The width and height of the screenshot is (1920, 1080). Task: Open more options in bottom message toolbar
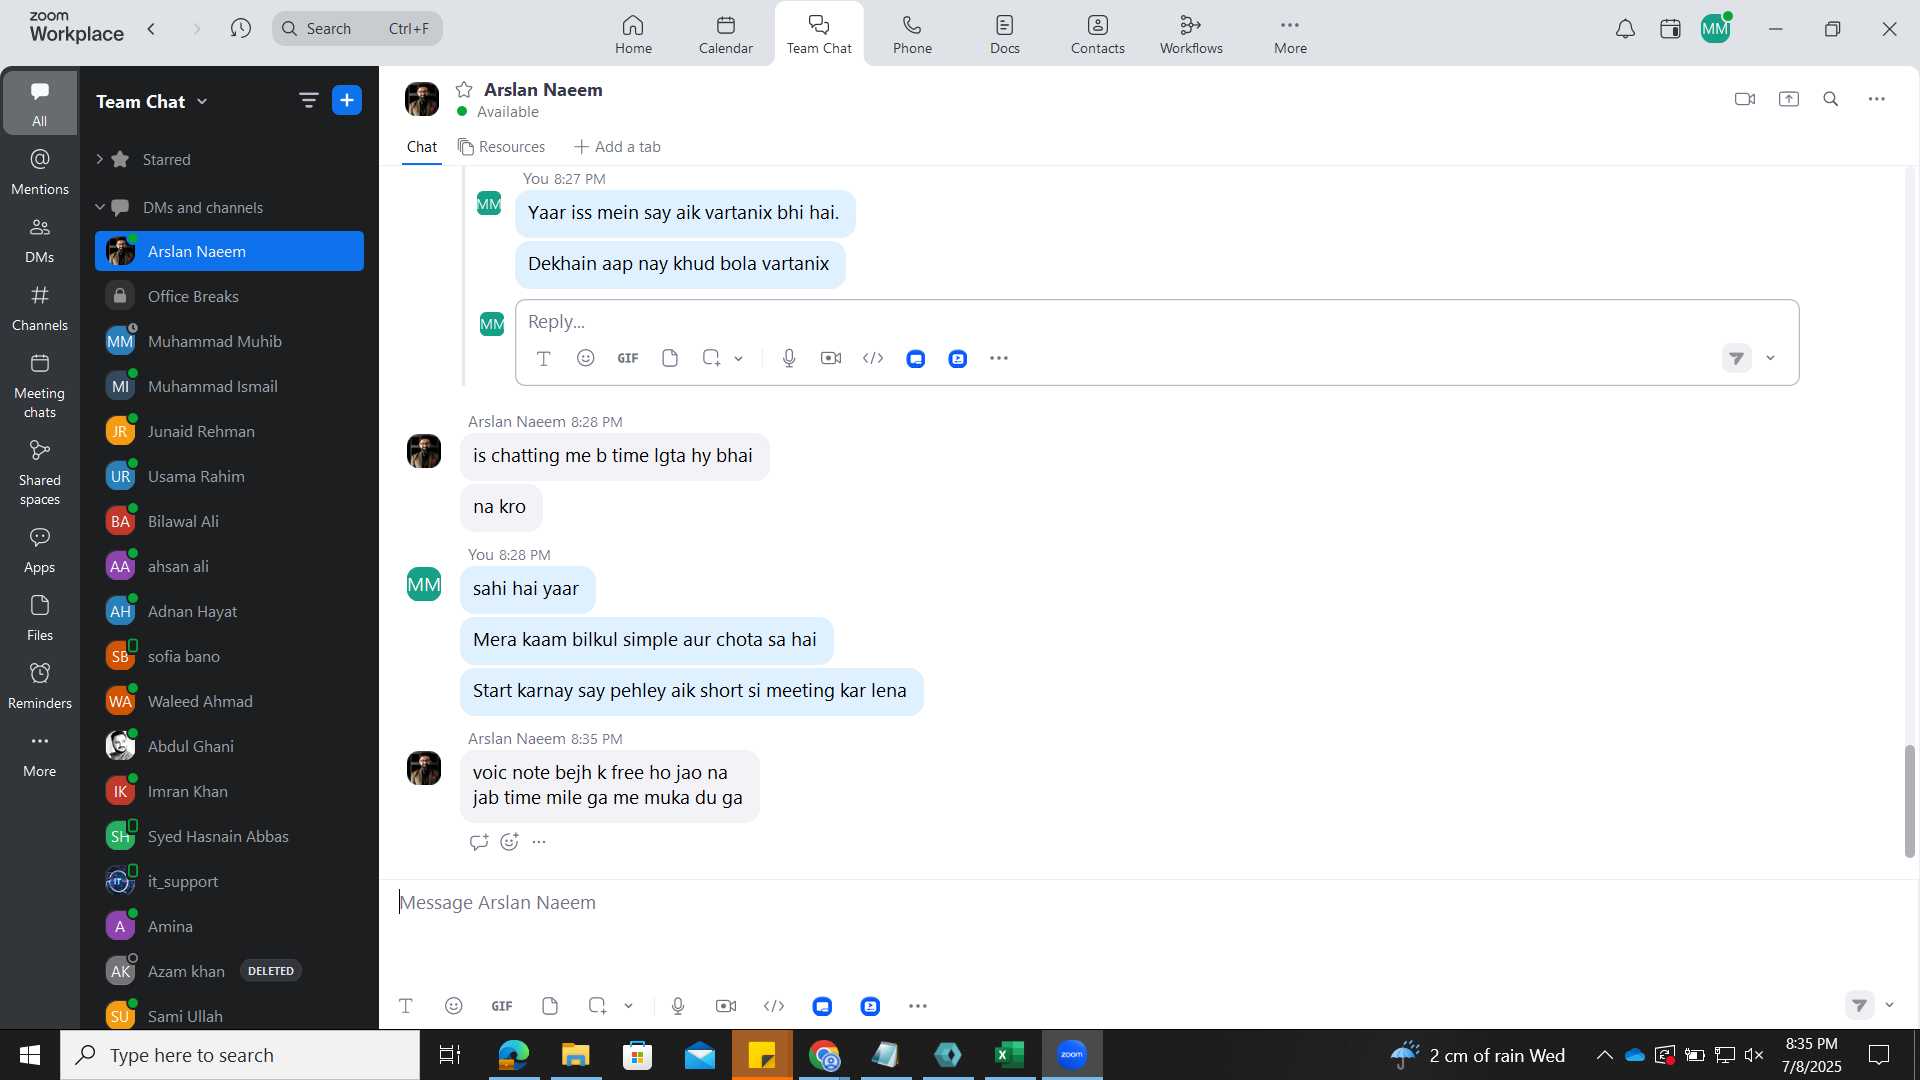pyautogui.click(x=918, y=1006)
